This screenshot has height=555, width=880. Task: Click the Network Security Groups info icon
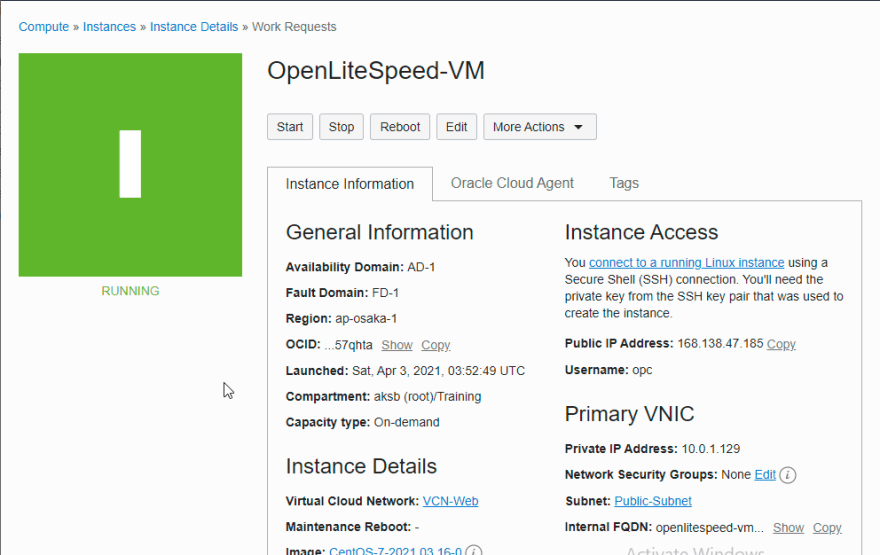pyautogui.click(x=787, y=475)
